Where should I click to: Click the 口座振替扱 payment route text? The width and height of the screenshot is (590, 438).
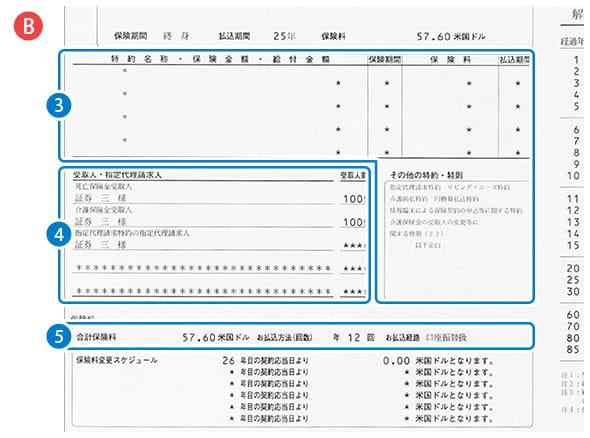pyautogui.click(x=446, y=337)
